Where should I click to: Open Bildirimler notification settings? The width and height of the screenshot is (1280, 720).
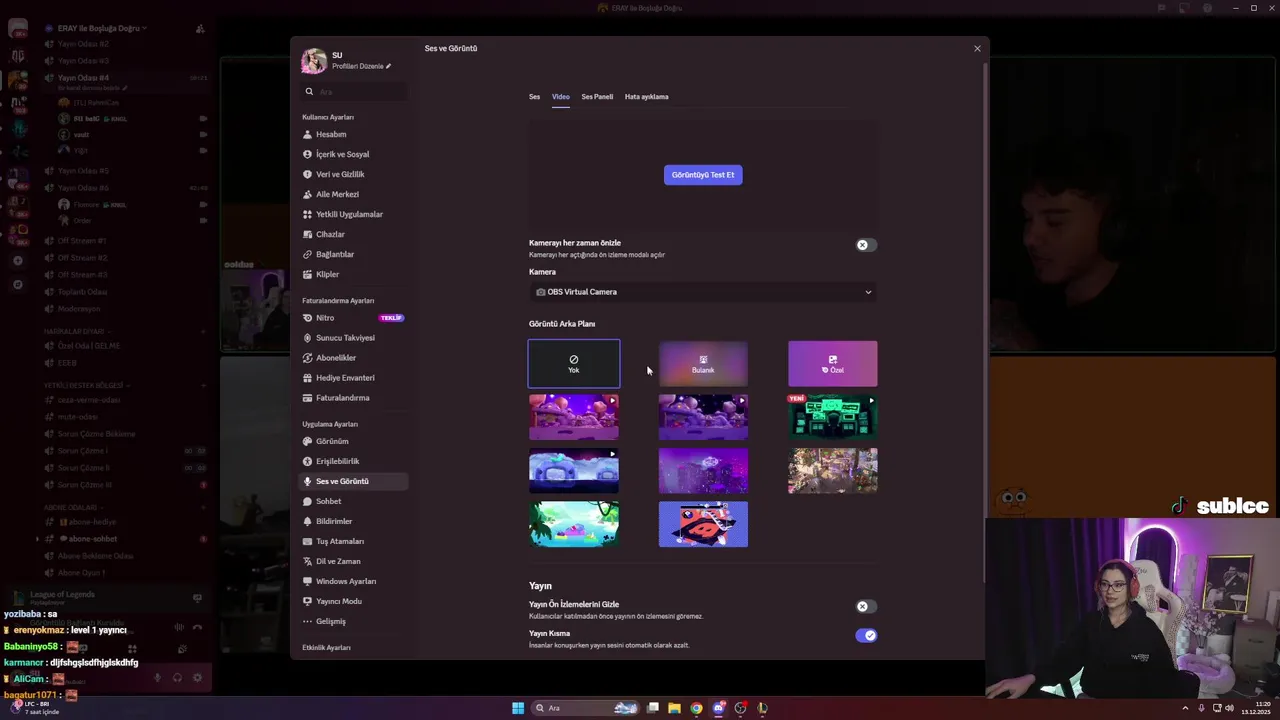tap(353, 521)
